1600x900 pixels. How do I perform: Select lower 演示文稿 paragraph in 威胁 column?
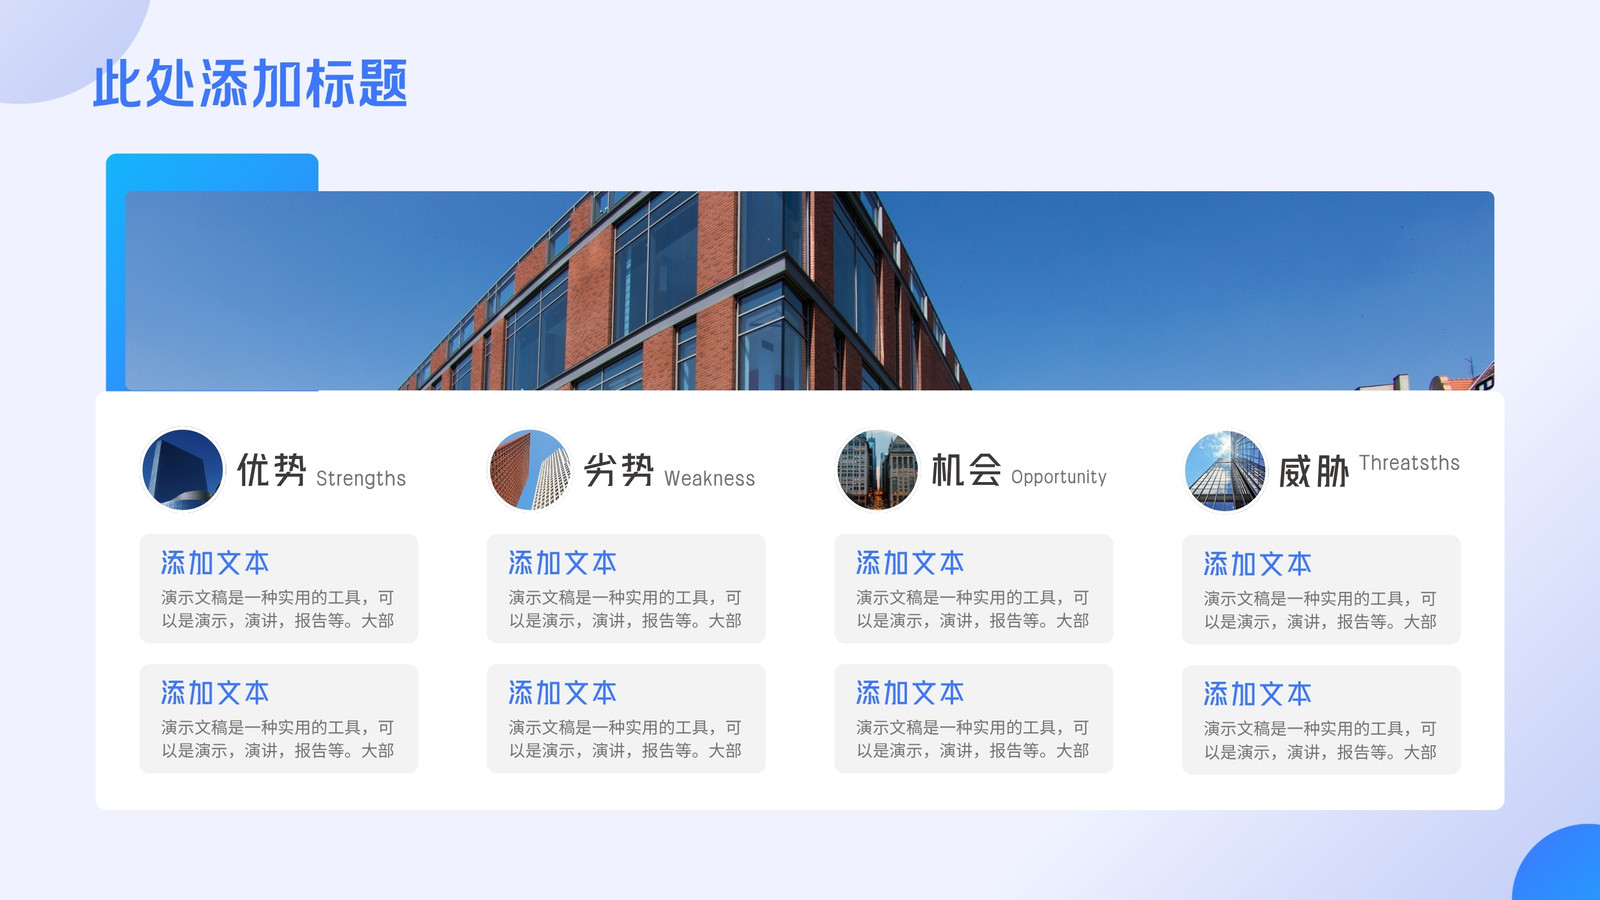pyautogui.click(x=1320, y=740)
